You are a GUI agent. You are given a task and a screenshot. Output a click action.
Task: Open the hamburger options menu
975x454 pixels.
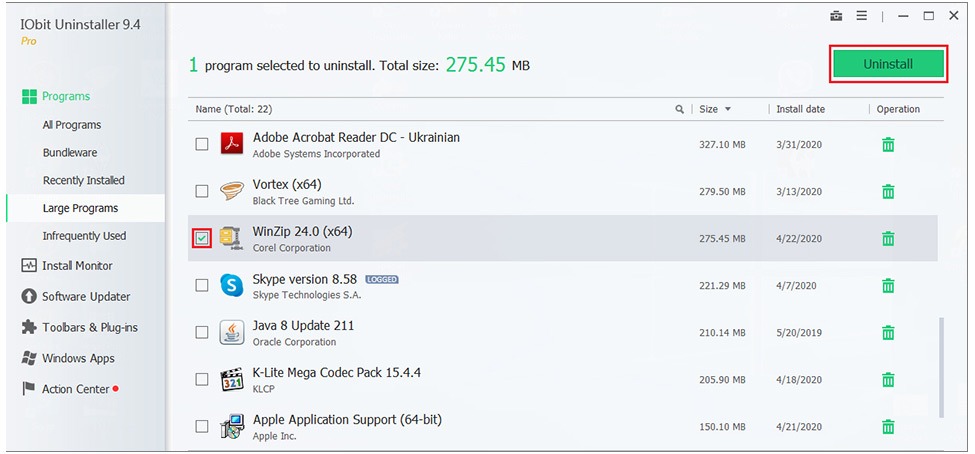pos(861,16)
